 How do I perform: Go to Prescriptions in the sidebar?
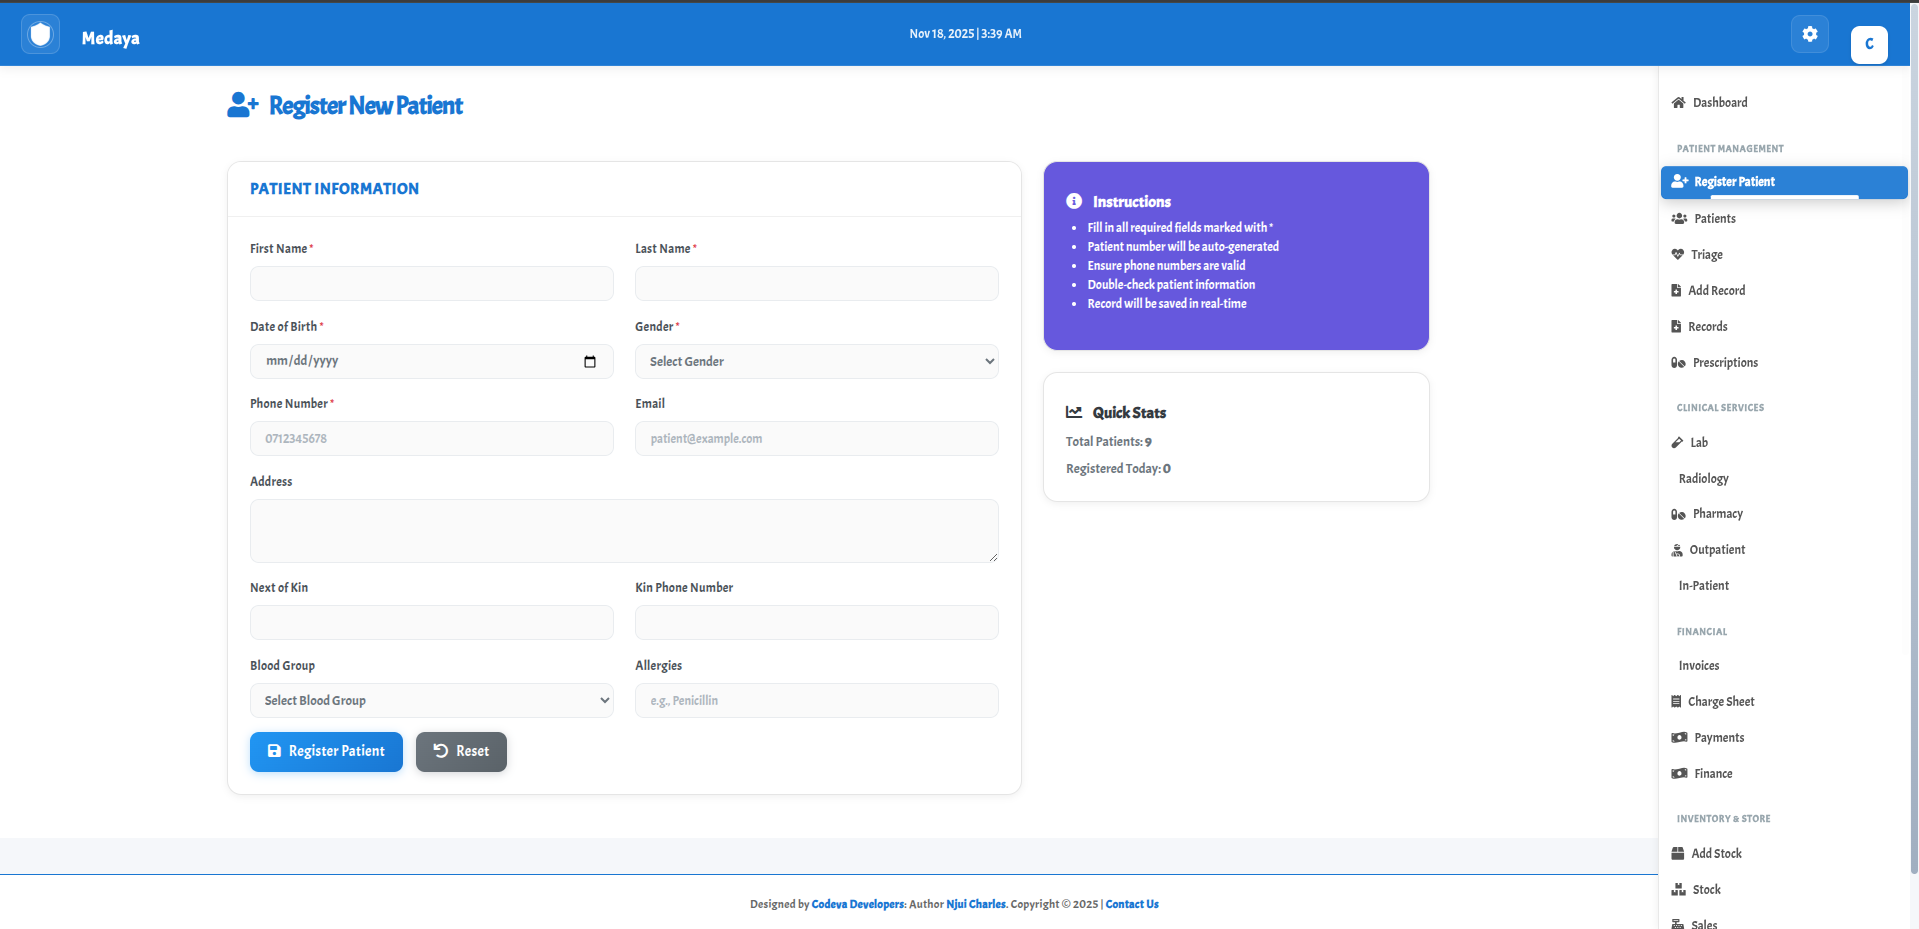pyautogui.click(x=1724, y=363)
